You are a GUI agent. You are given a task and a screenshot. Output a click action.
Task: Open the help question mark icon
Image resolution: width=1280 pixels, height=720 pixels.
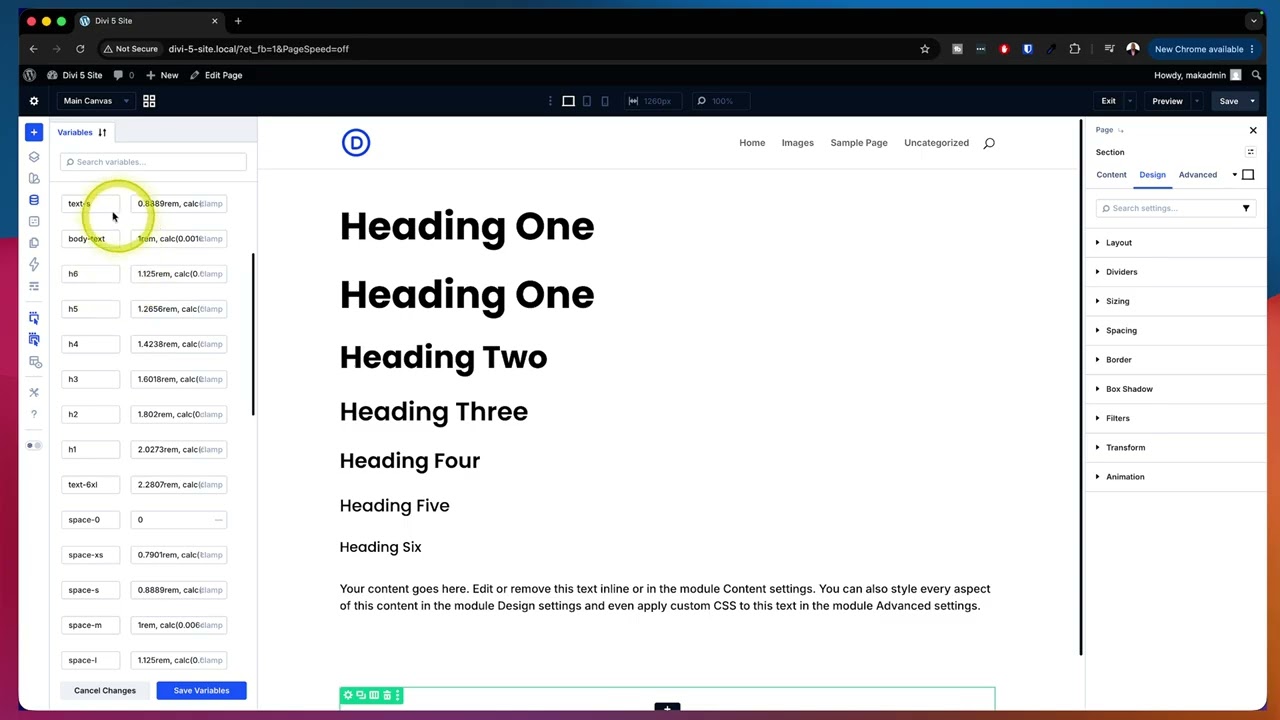pyautogui.click(x=34, y=414)
